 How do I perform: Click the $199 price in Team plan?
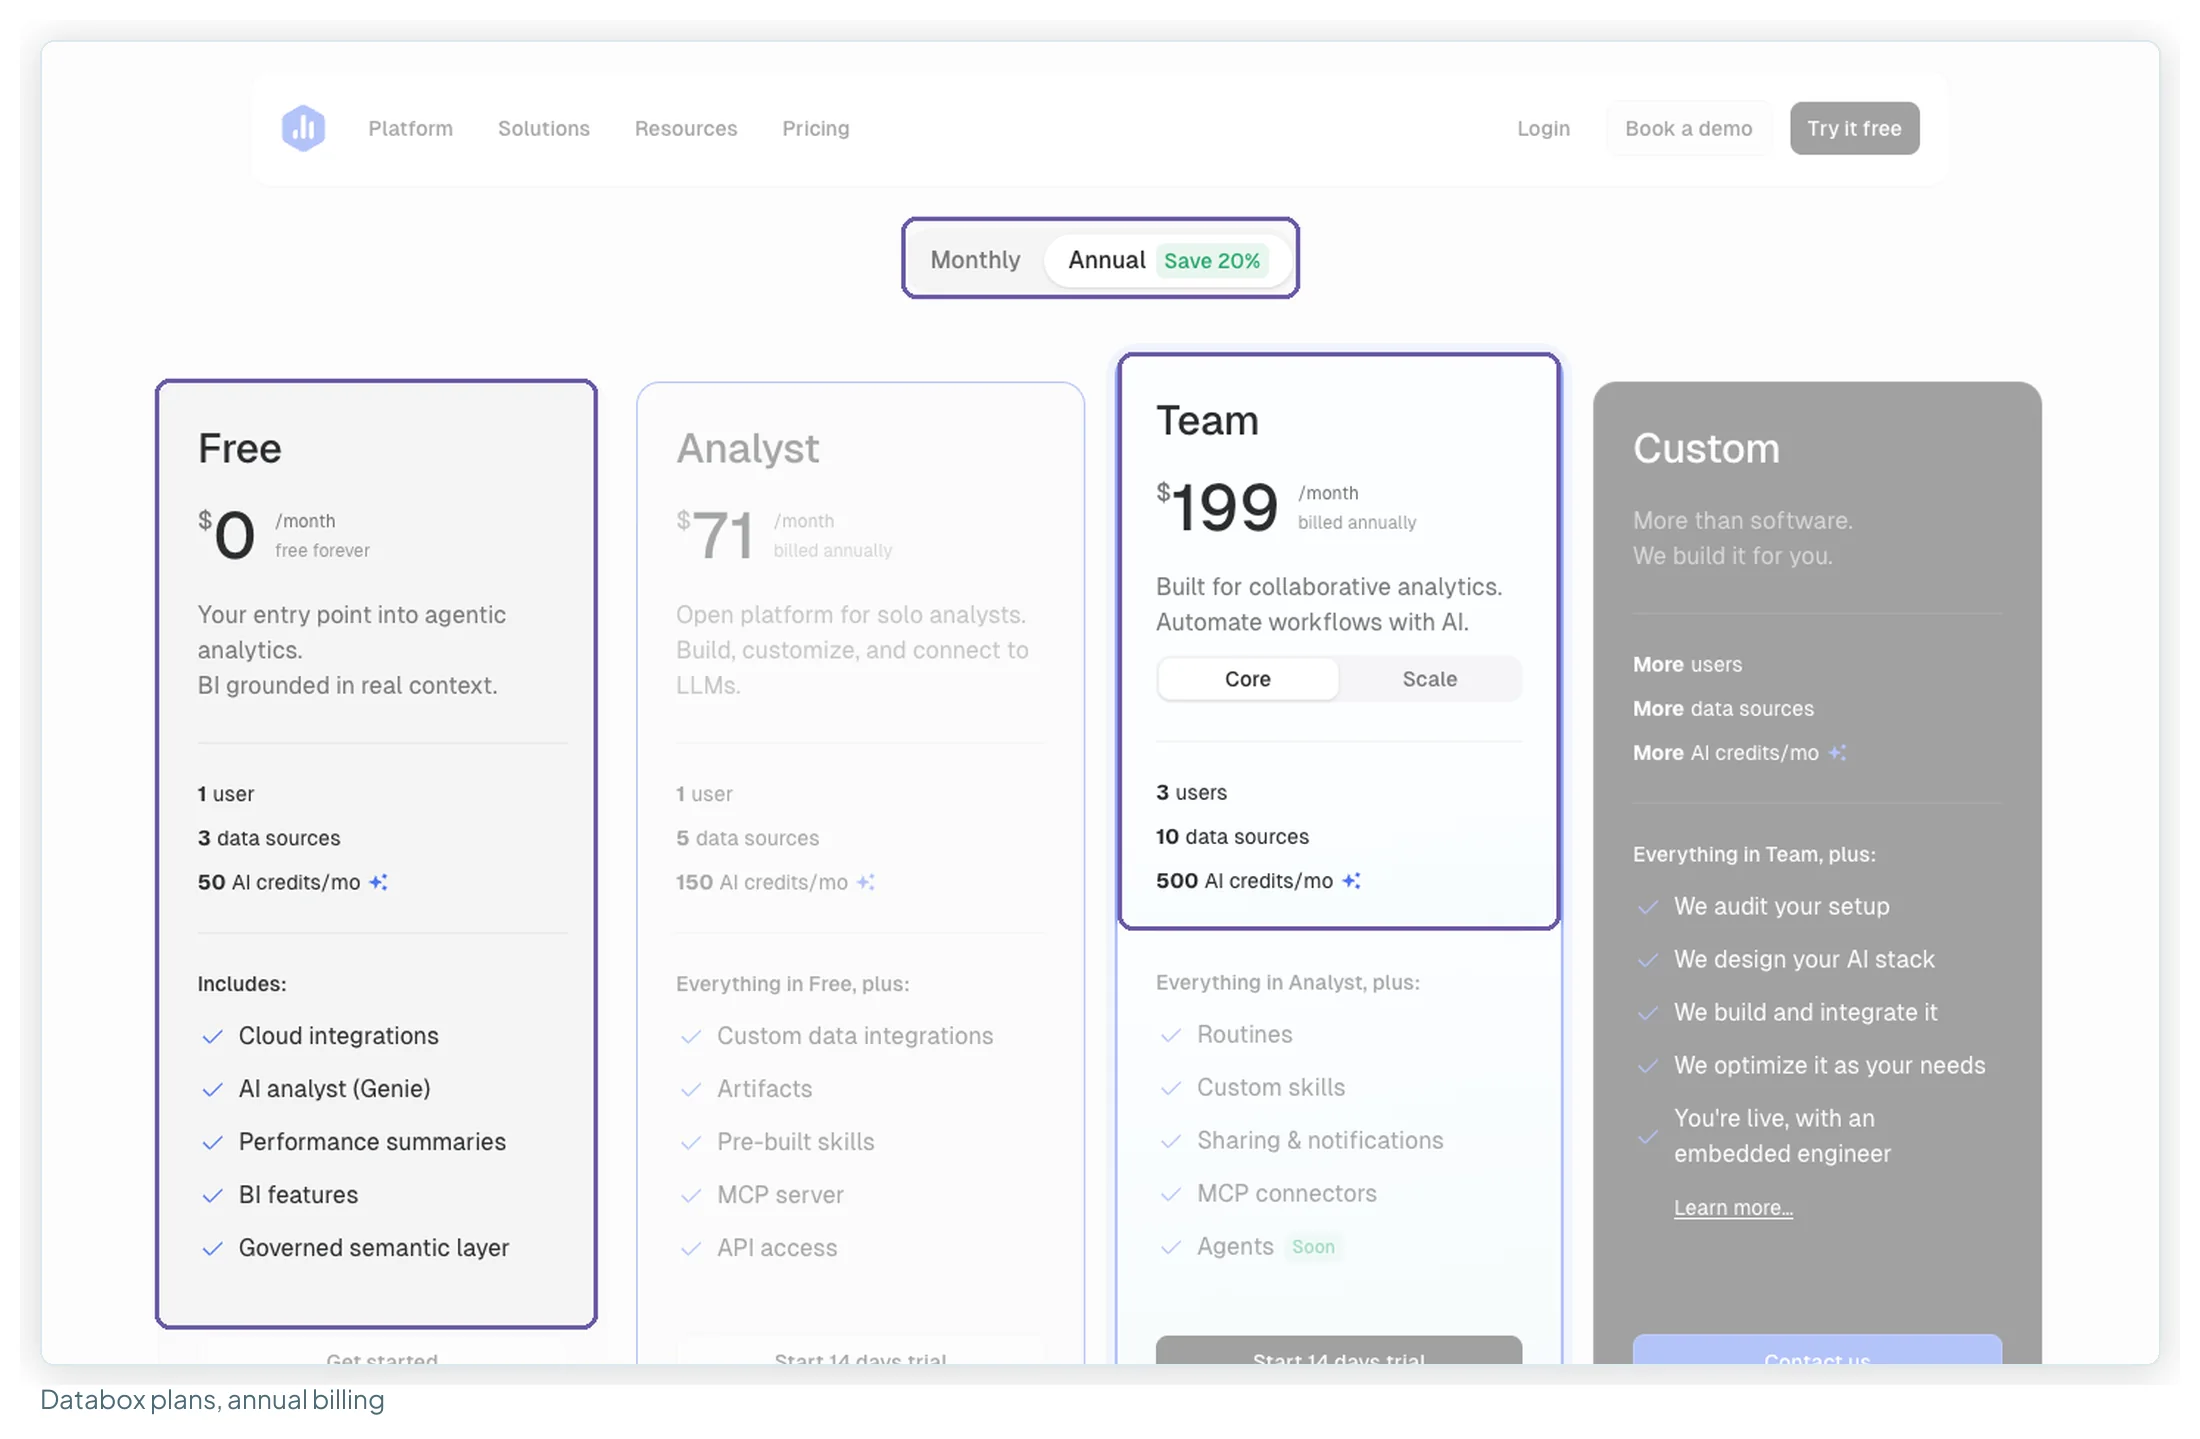click(x=1217, y=507)
